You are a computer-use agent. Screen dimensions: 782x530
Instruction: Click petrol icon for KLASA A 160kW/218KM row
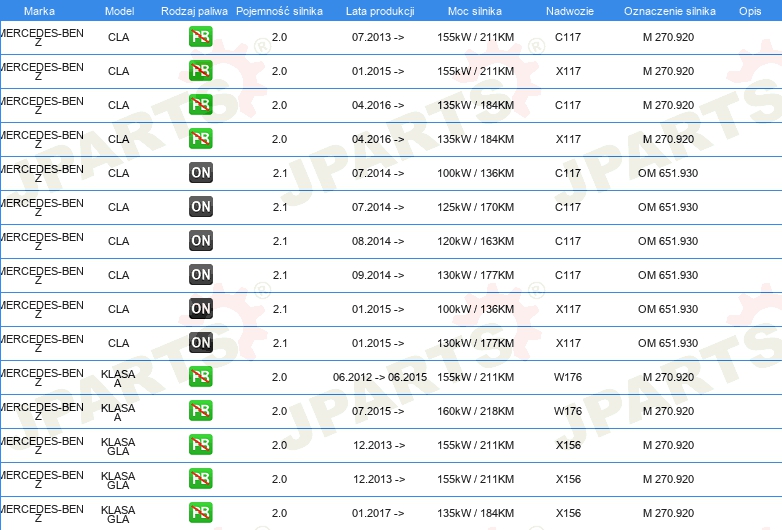(200, 411)
